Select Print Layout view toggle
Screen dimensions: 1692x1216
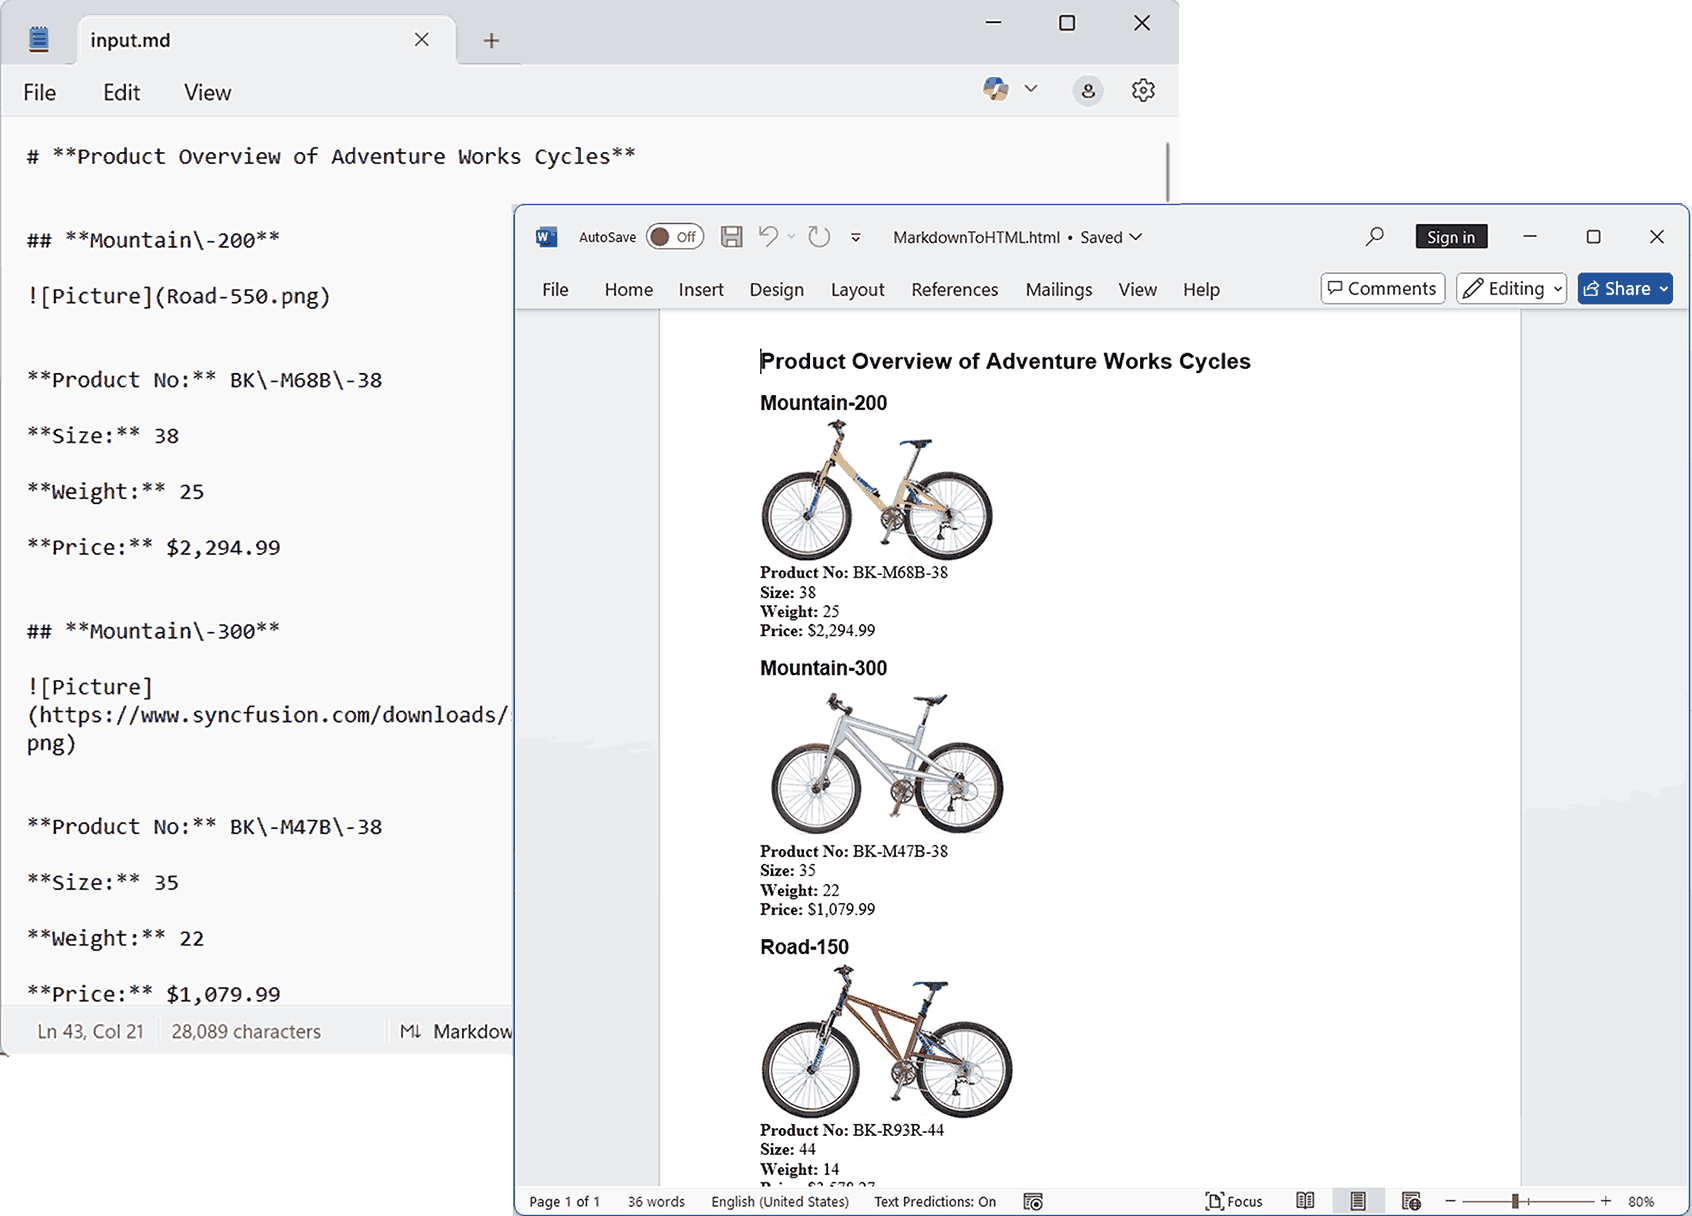tap(1357, 1201)
